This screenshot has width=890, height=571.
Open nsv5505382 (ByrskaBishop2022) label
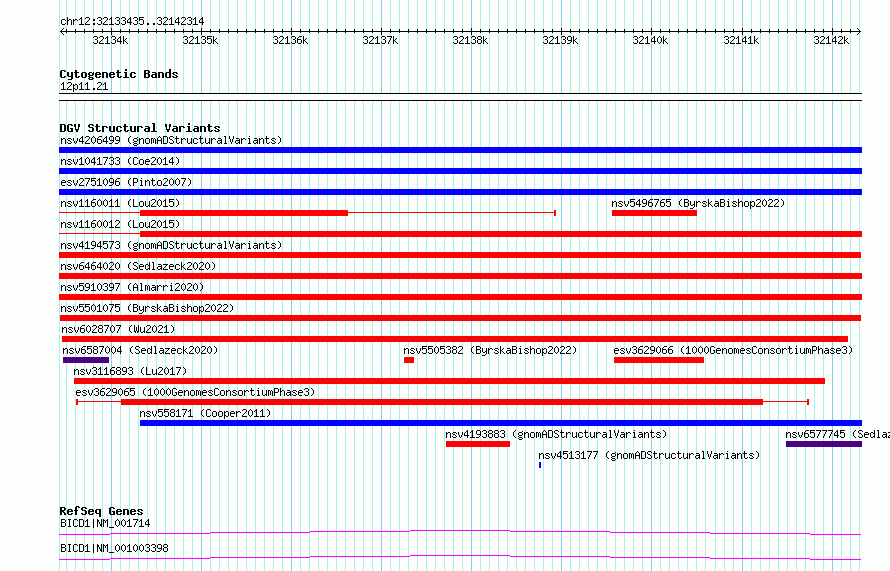(490, 350)
